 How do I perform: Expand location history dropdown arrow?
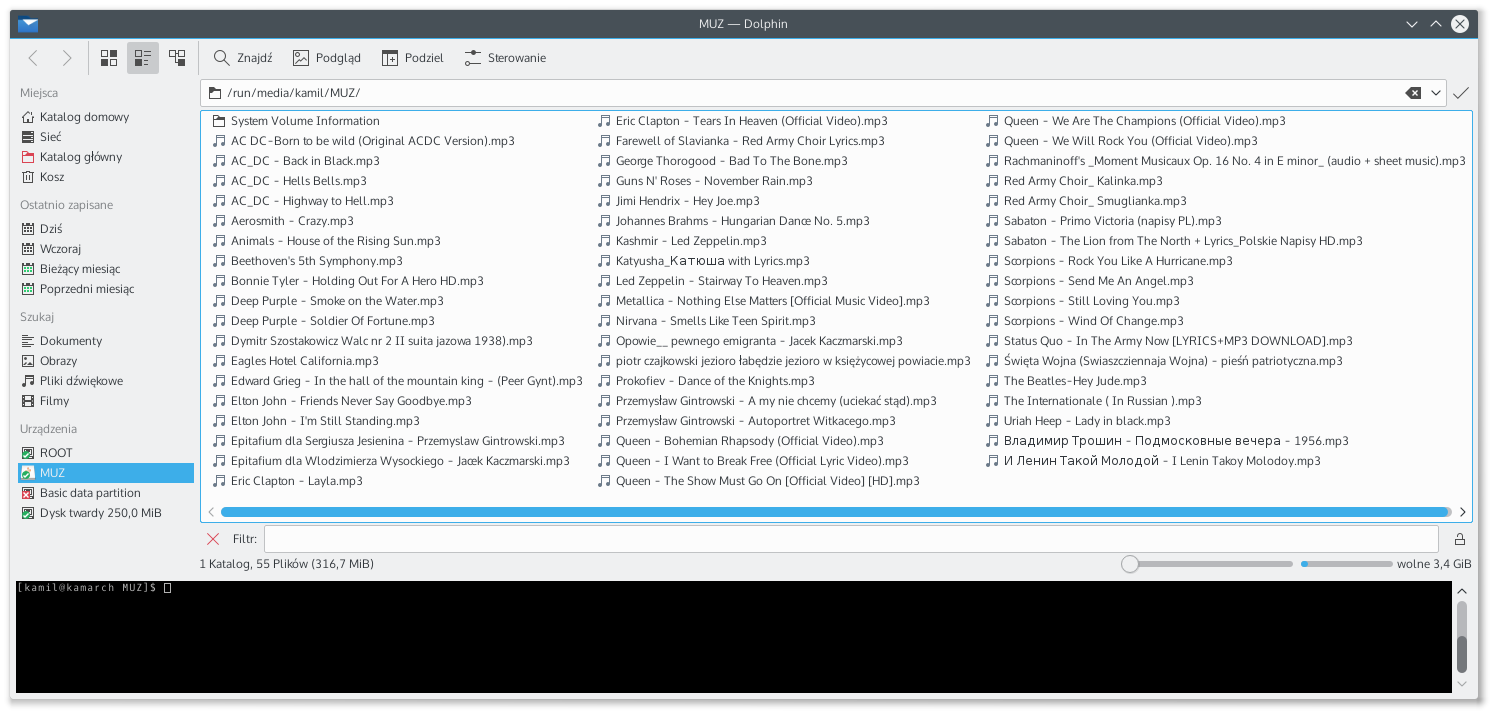click(1436, 93)
